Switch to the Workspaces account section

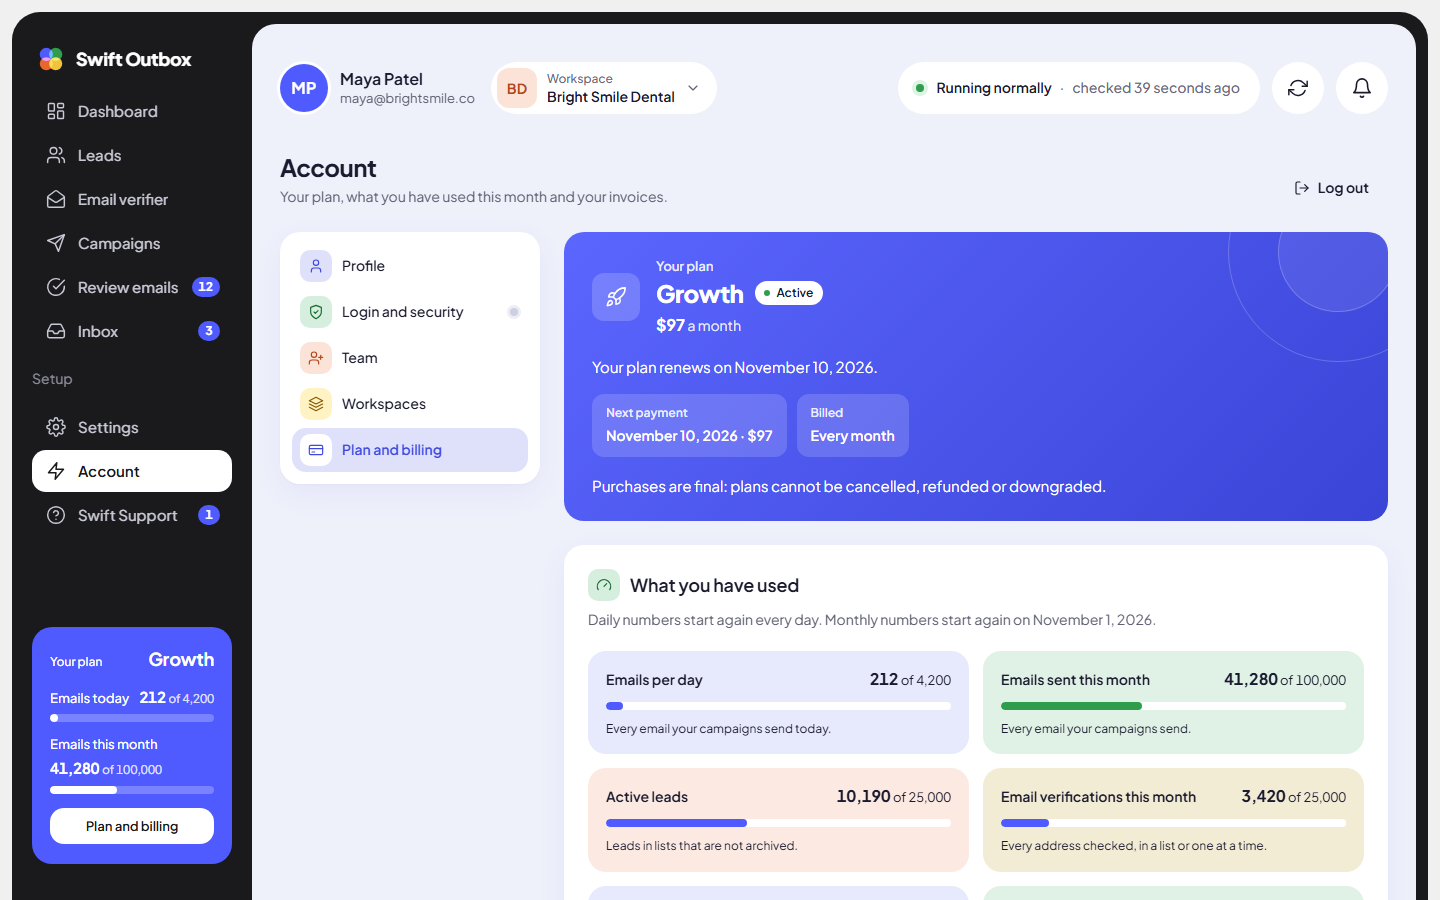point(410,404)
